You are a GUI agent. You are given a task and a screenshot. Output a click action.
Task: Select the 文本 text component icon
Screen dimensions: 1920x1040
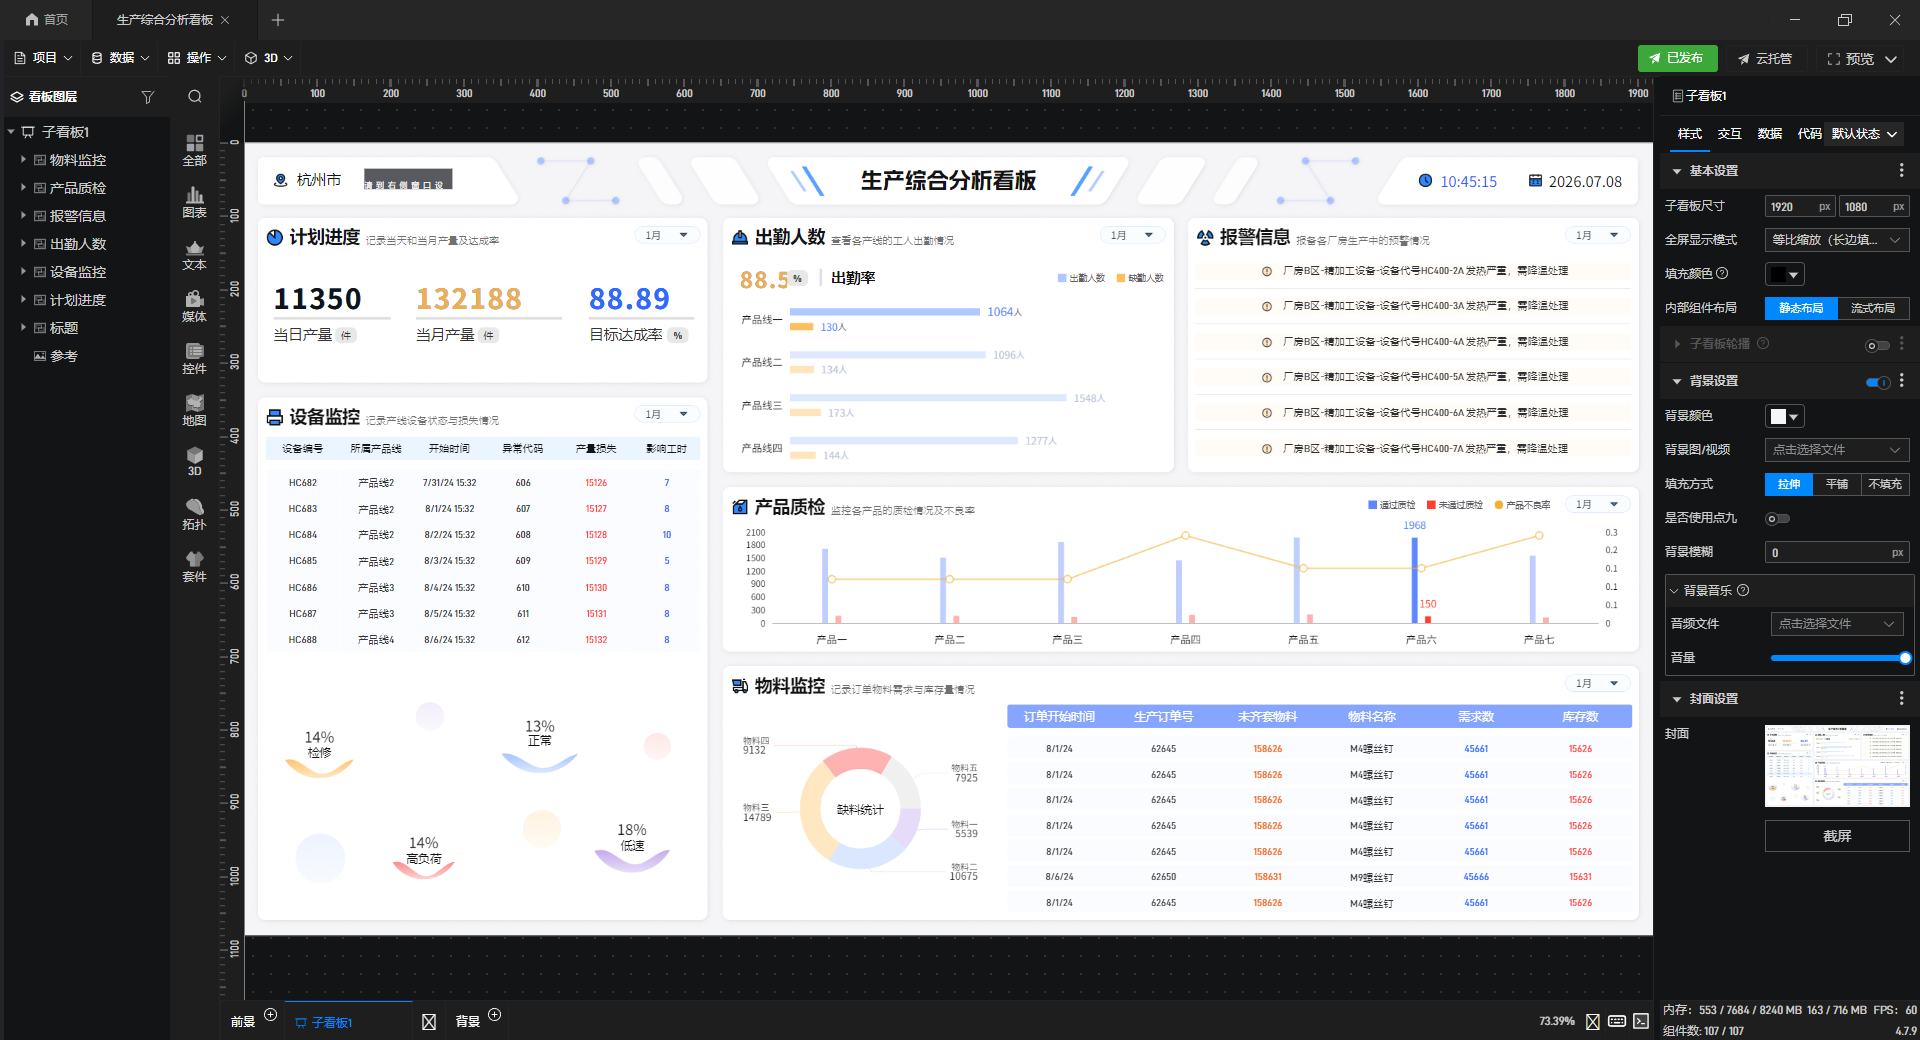194,255
